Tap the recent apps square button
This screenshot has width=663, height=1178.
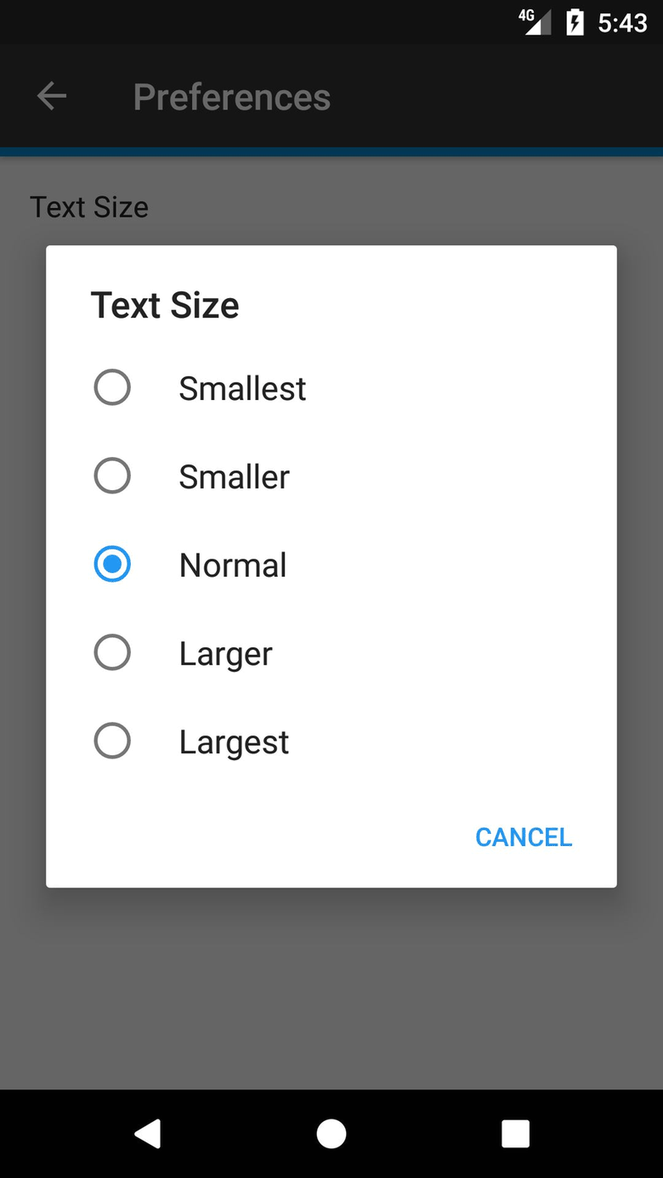click(x=515, y=1133)
